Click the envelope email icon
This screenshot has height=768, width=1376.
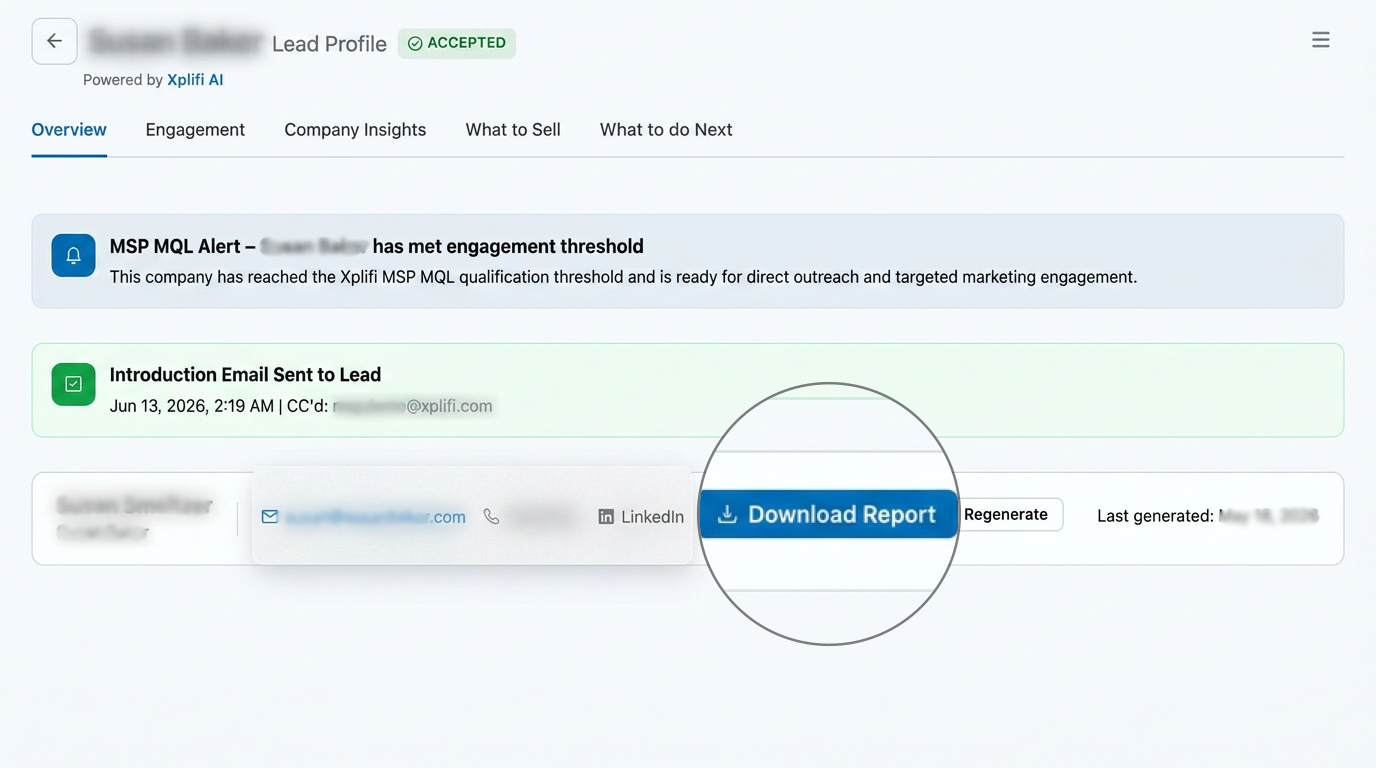(x=270, y=517)
